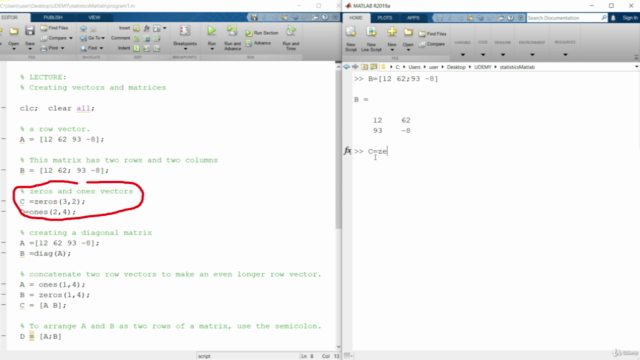
Task: Click the editor Save disk icon
Action: [x=30, y=31]
